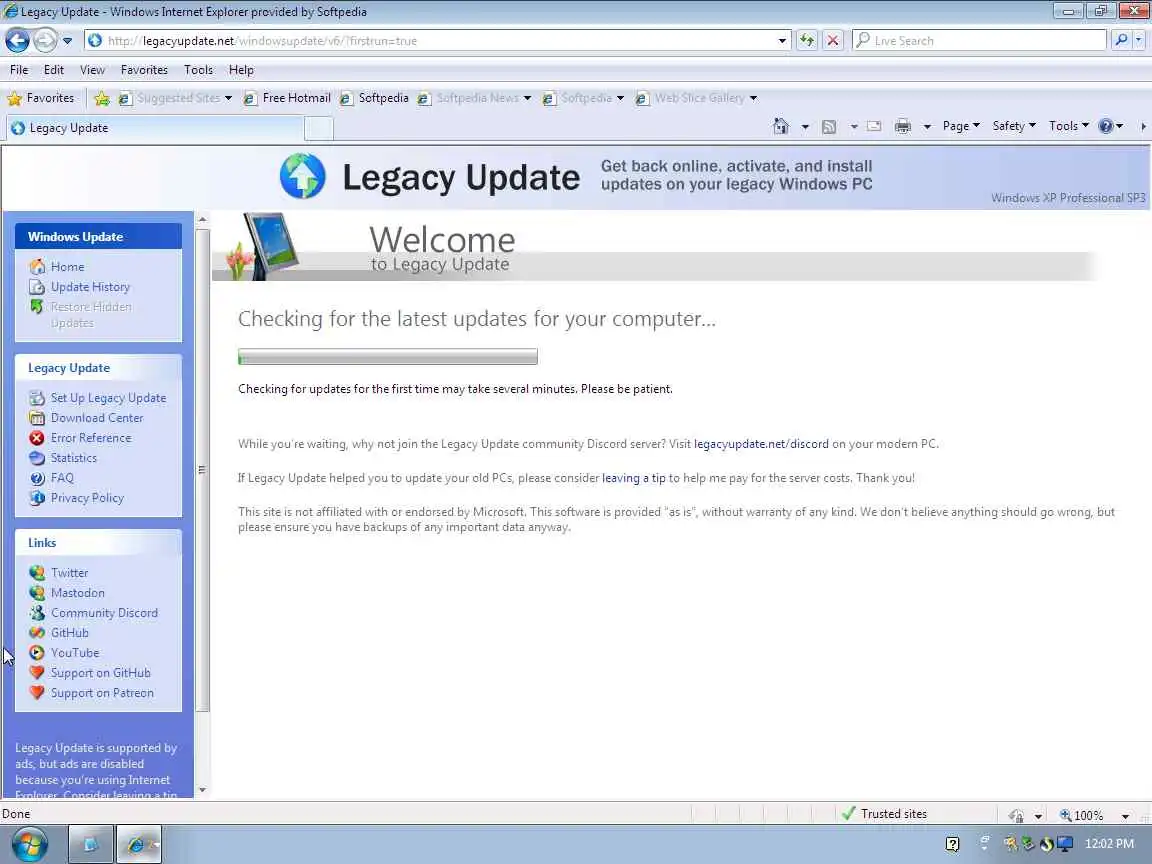Open Set Up Legacy Update link
The image size is (1152, 864).
(x=108, y=397)
